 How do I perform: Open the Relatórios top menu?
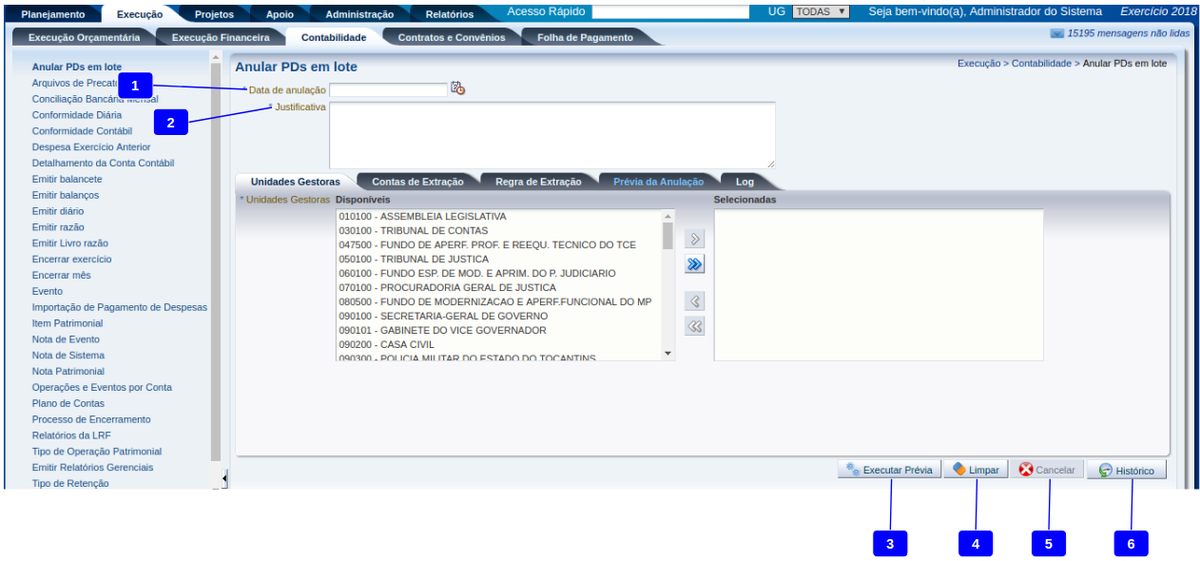pyautogui.click(x=449, y=14)
